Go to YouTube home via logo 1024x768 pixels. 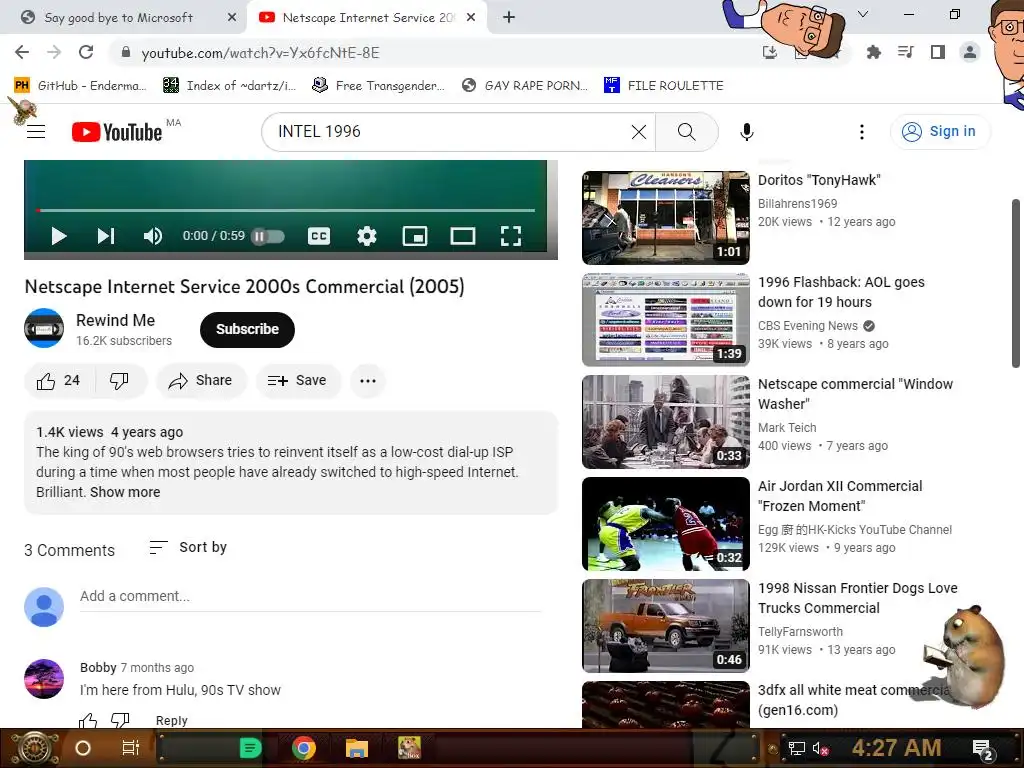tap(117, 132)
